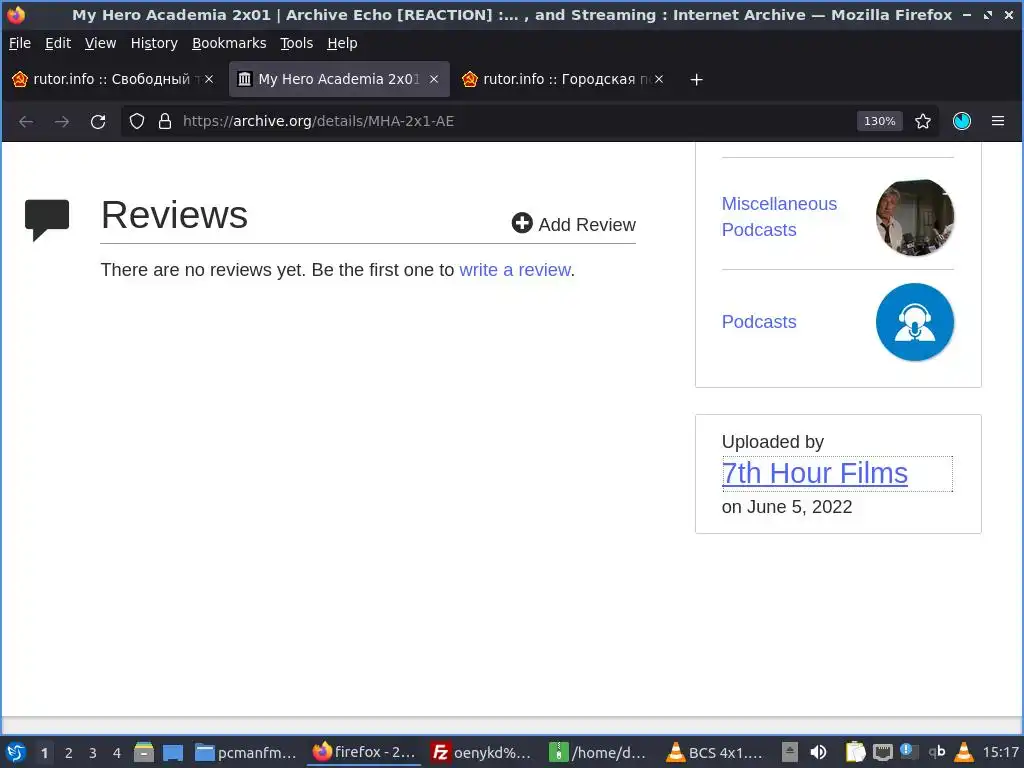Open the volume speaker tray icon
This screenshot has height=768, width=1024.
pyautogui.click(x=818, y=753)
